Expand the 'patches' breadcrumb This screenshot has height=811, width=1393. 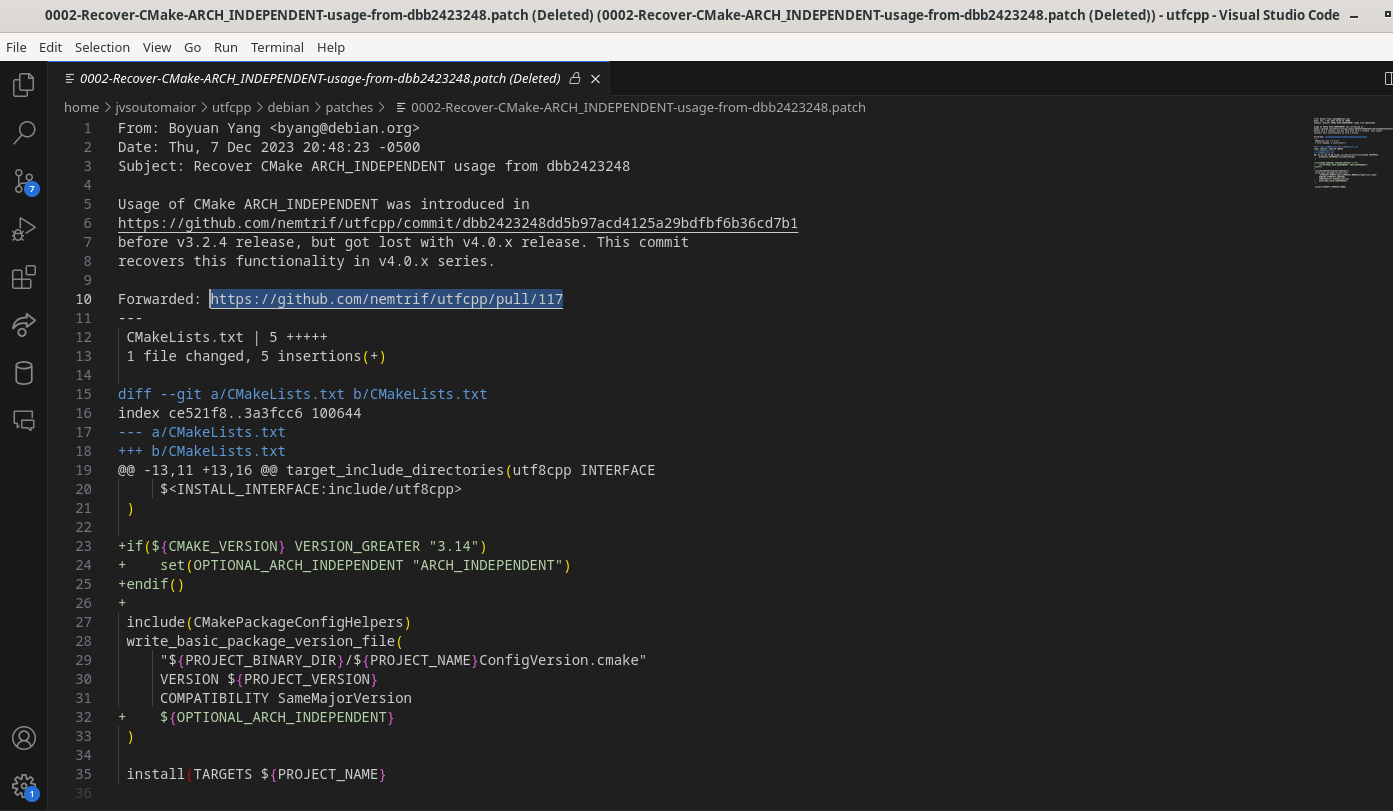point(349,107)
